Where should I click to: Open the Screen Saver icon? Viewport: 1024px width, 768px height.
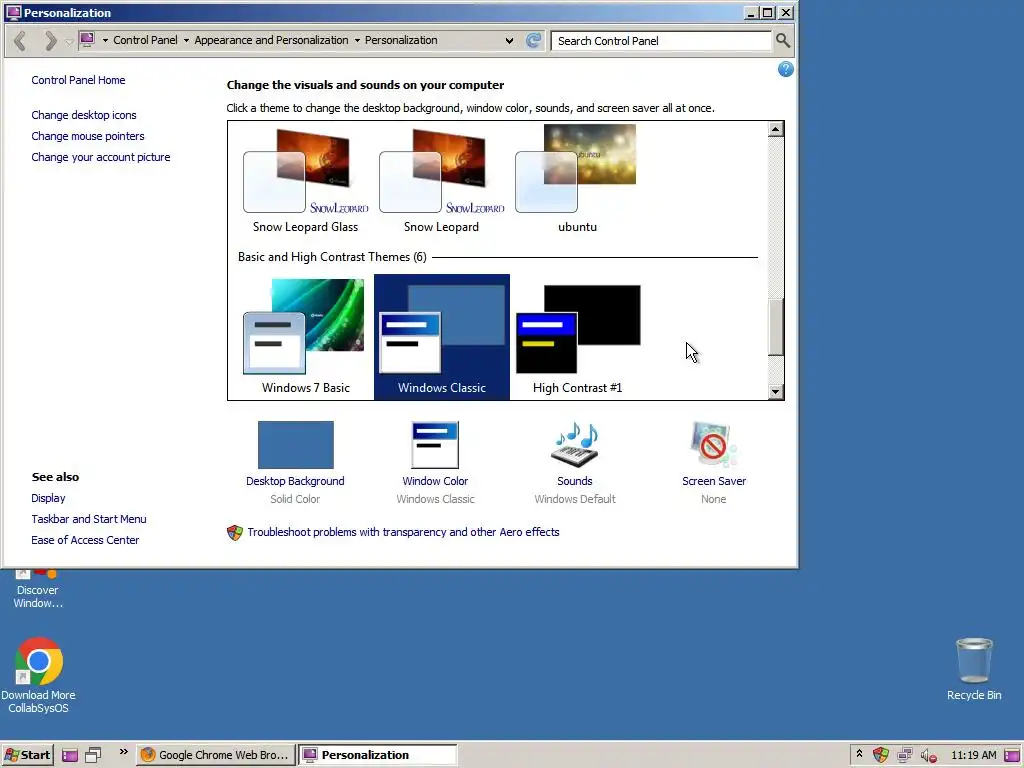point(714,445)
